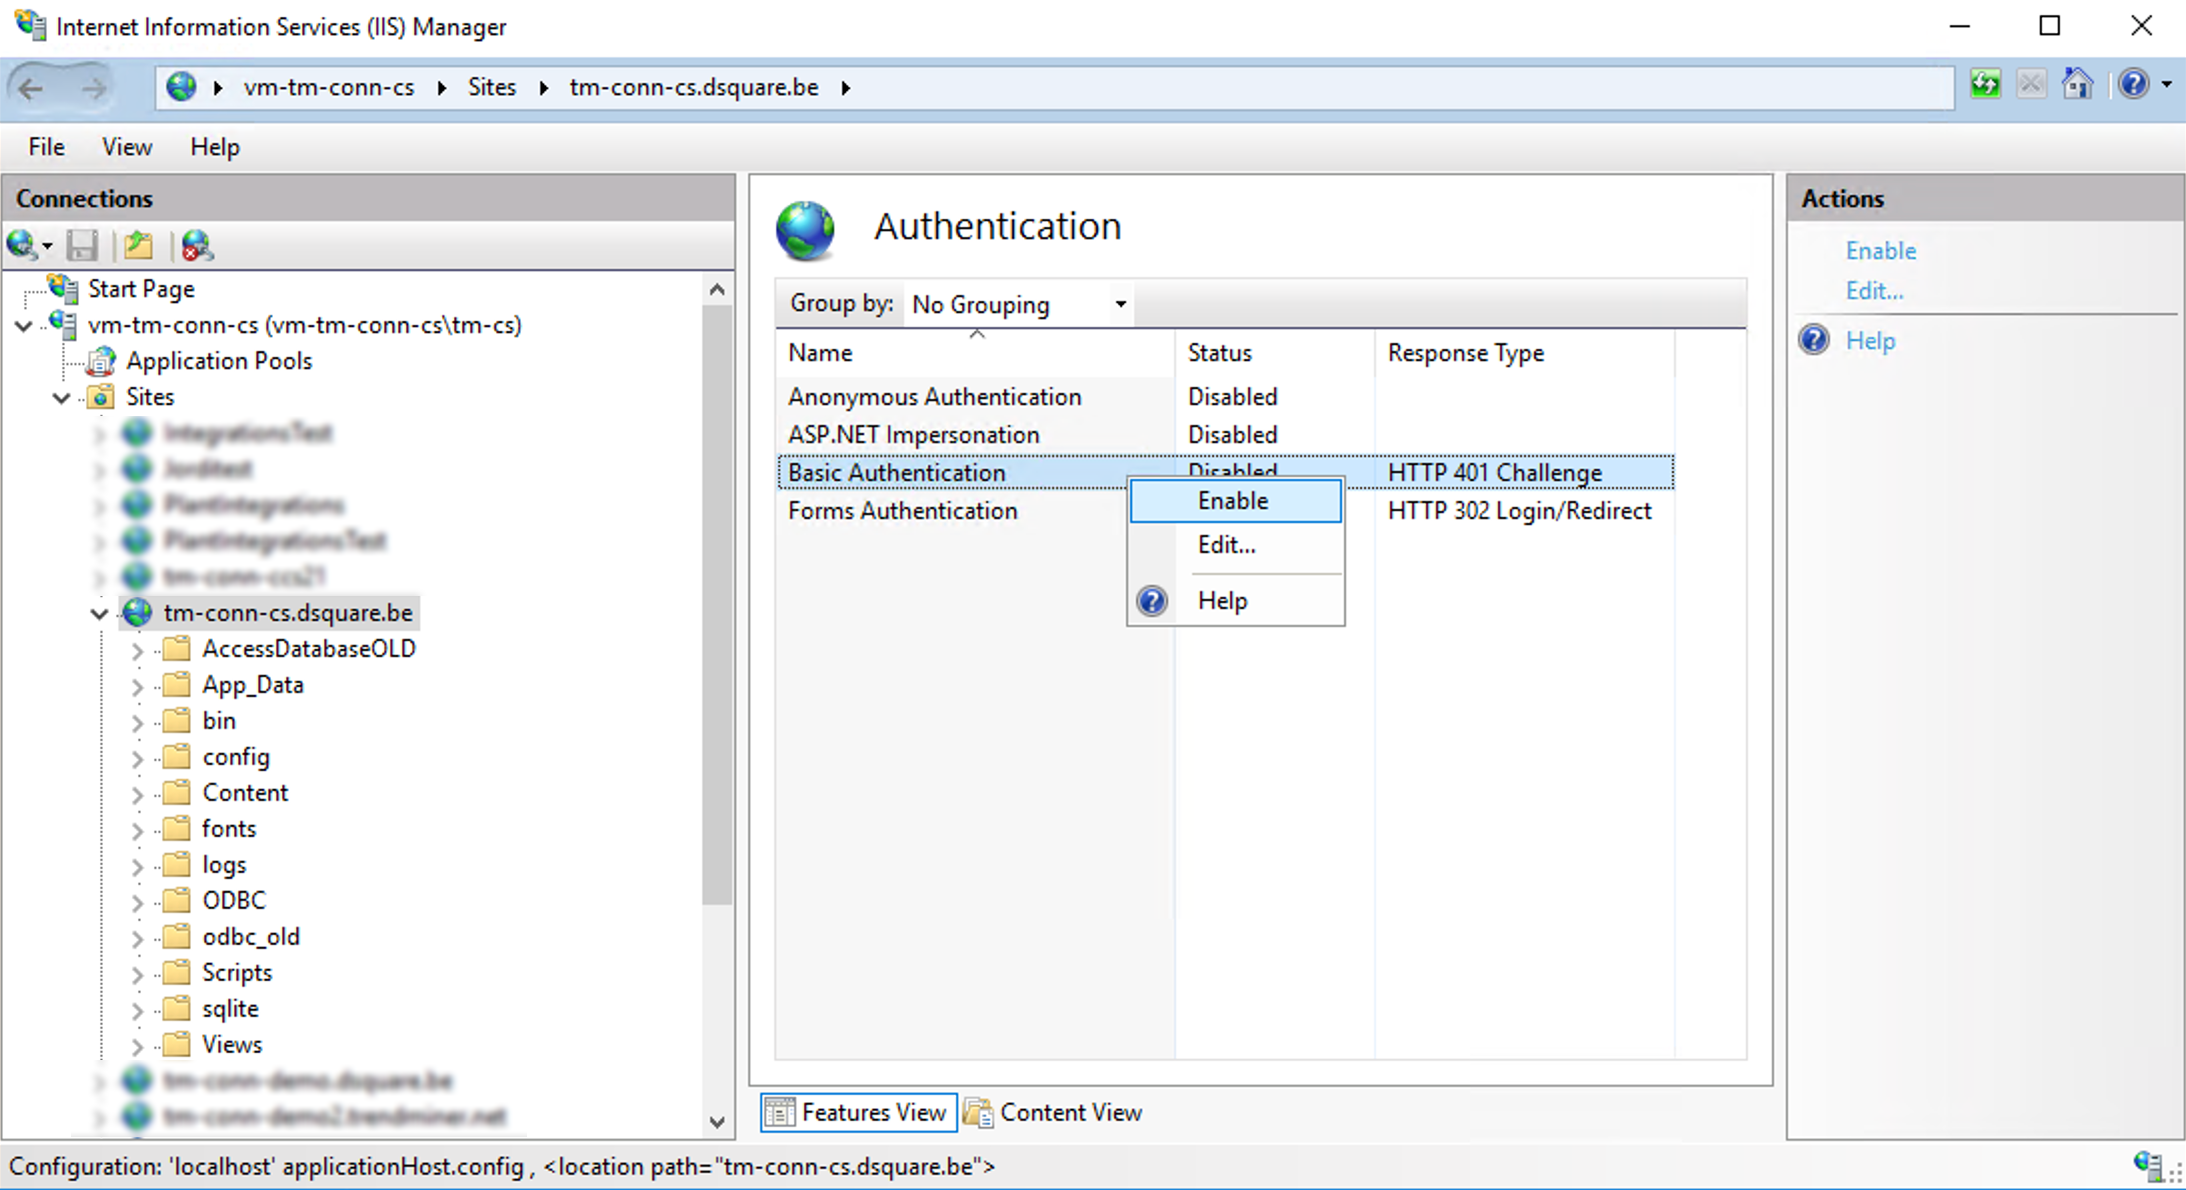Image resolution: width=2186 pixels, height=1190 pixels.
Task: Go to the IIS home page via the house icon
Action: (2078, 84)
